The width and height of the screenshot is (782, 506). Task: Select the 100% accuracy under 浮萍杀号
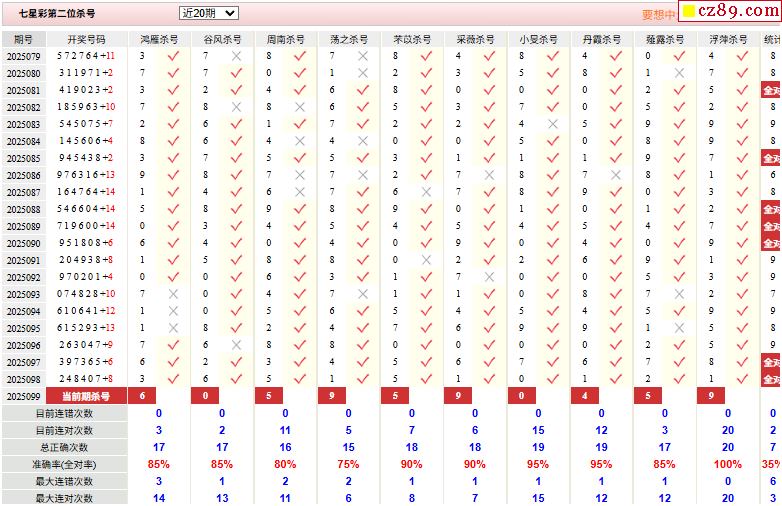pos(728,464)
